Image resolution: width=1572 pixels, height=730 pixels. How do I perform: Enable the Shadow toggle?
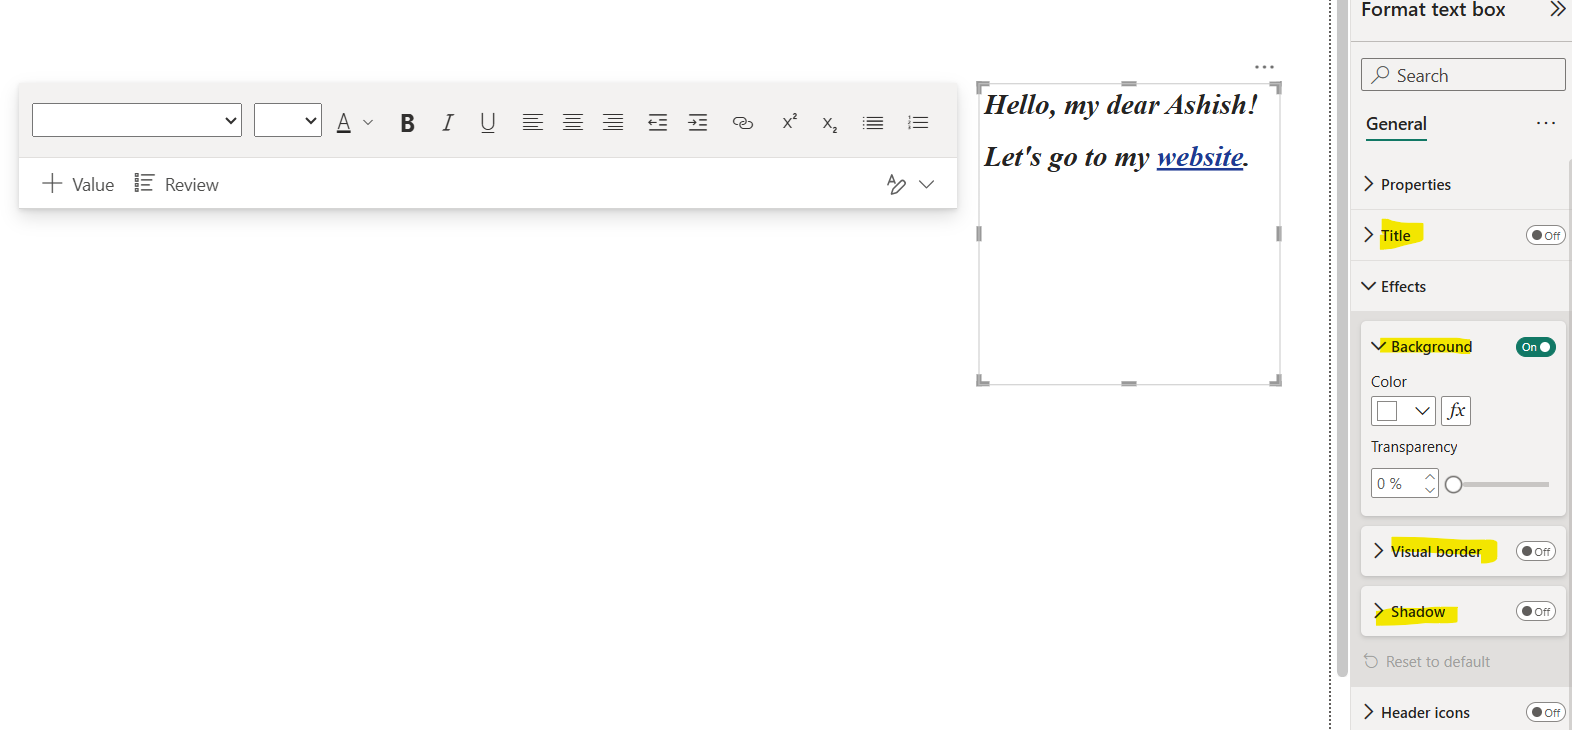click(x=1535, y=611)
